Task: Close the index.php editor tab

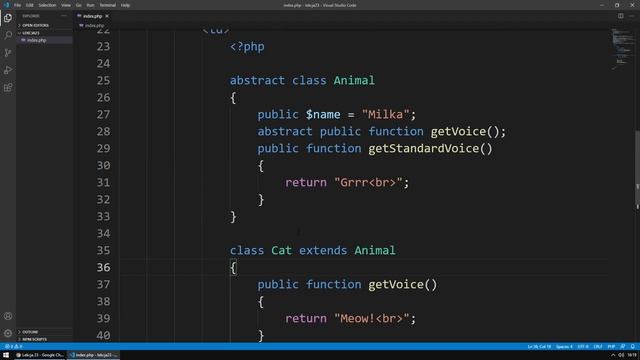Action: click(x=107, y=16)
